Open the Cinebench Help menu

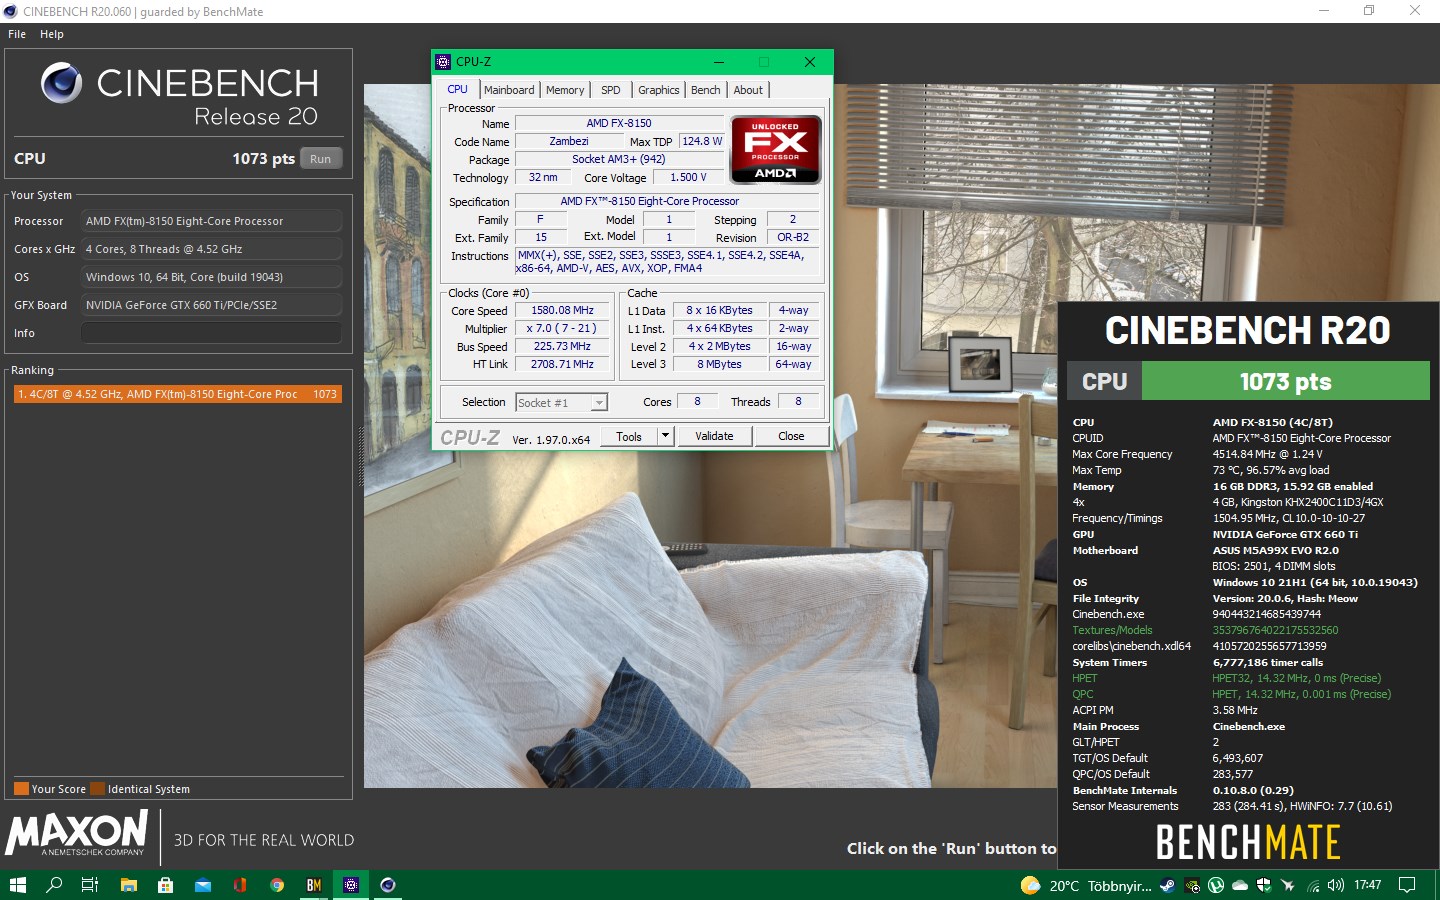[x=52, y=34]
